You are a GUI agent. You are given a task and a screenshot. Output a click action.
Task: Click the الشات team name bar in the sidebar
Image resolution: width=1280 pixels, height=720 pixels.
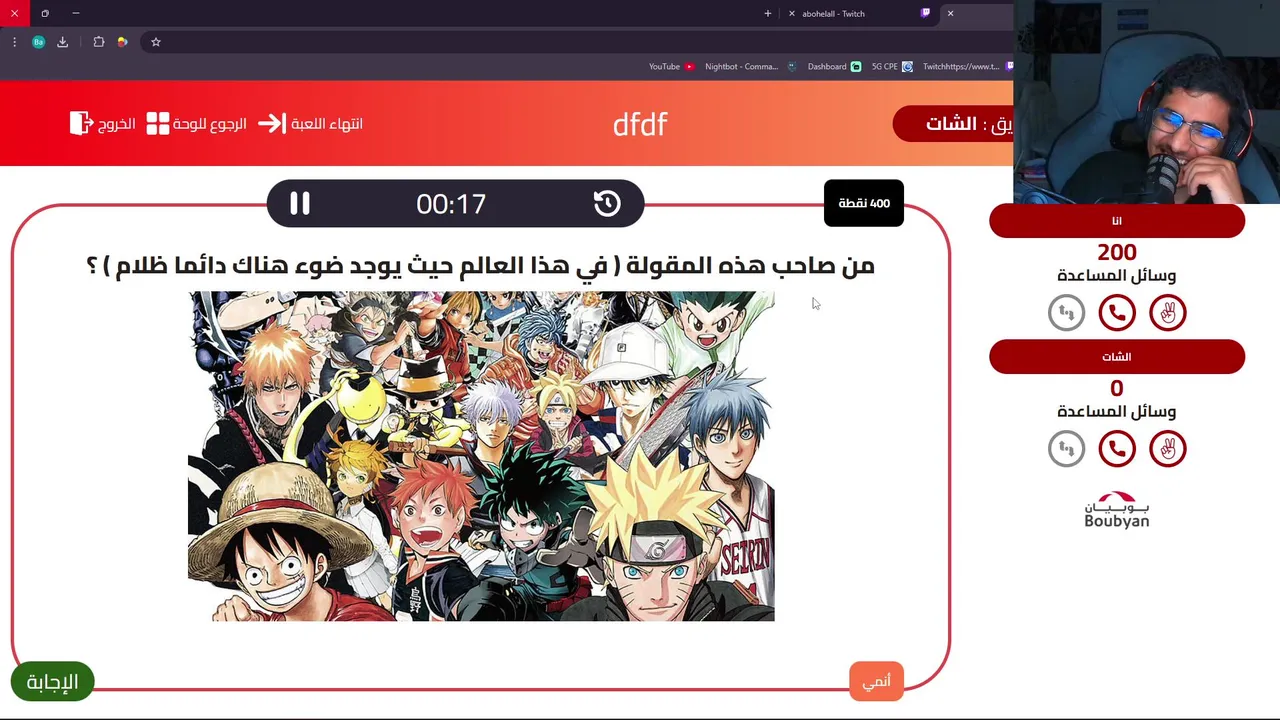point(1117,357)
